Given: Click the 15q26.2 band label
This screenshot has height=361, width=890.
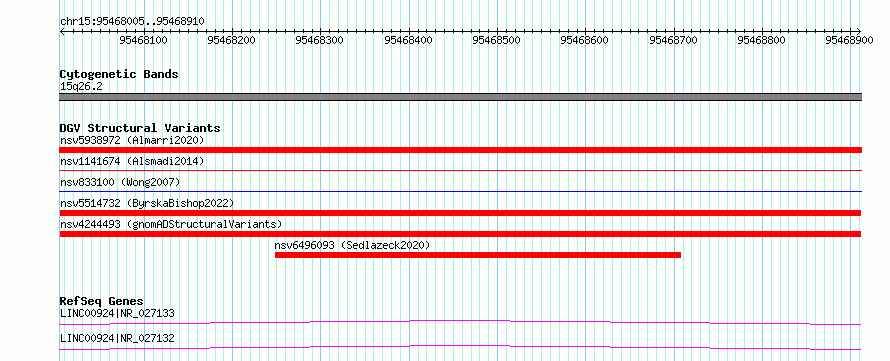Looking at the screenshot, I should pos(81,87).
